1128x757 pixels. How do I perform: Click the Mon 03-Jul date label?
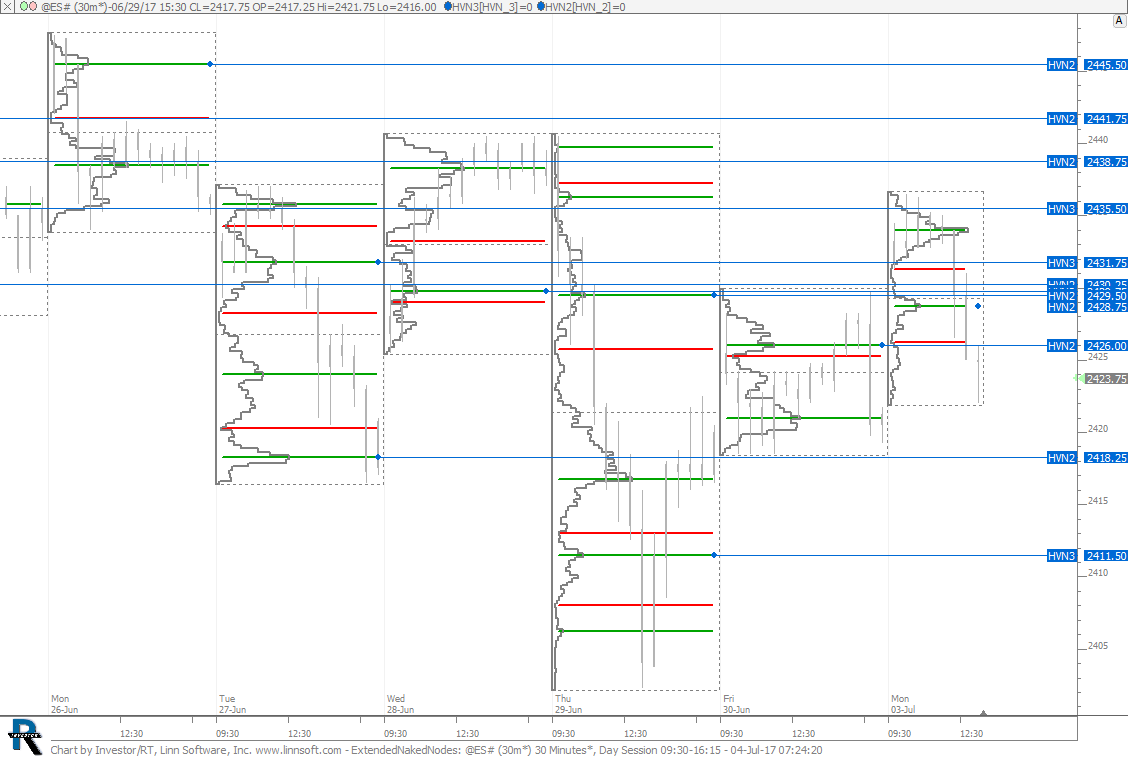coord(902,704)
